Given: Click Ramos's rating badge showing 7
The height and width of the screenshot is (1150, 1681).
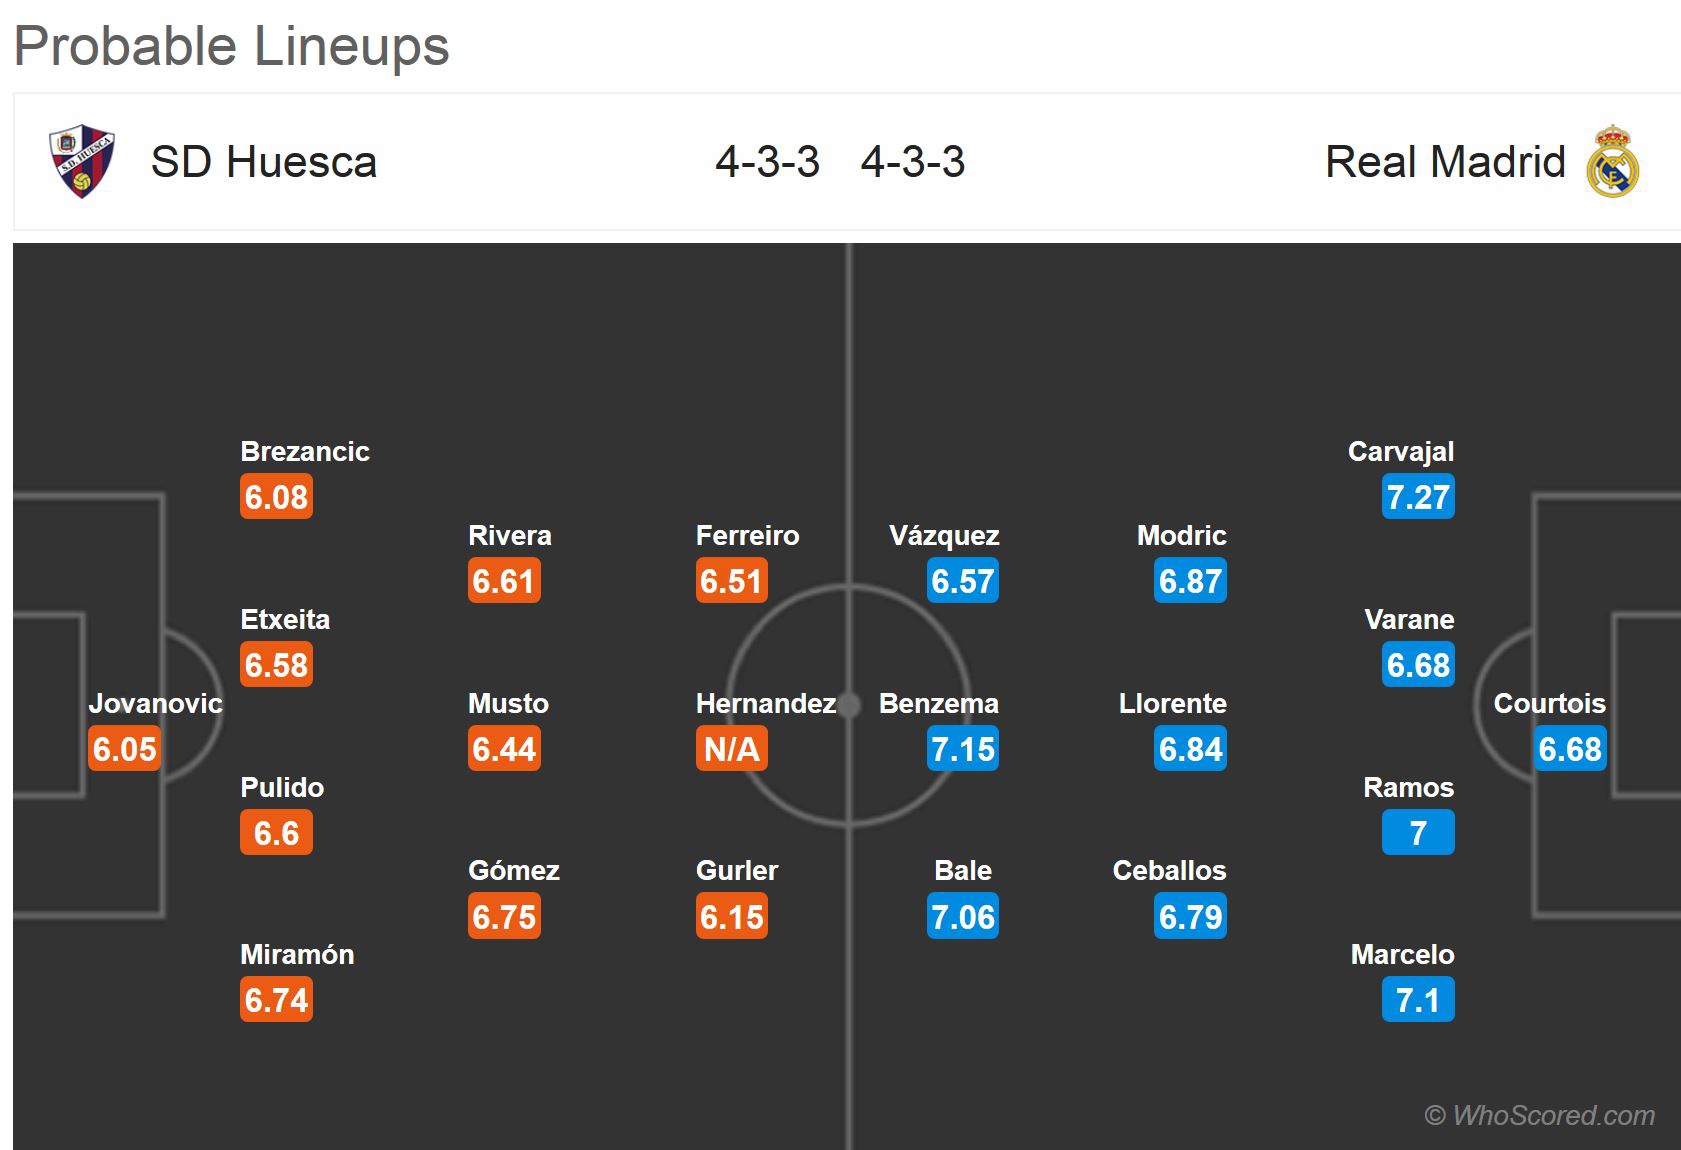Looking at the screenshot, I should [x=1417, y=833].
